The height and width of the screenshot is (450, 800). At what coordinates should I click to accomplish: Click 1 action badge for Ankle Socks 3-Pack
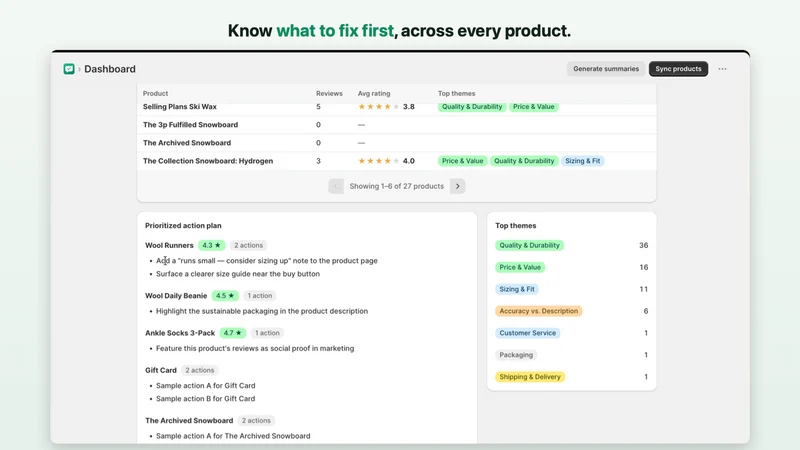pyautogui.click(x=267, y=333)
